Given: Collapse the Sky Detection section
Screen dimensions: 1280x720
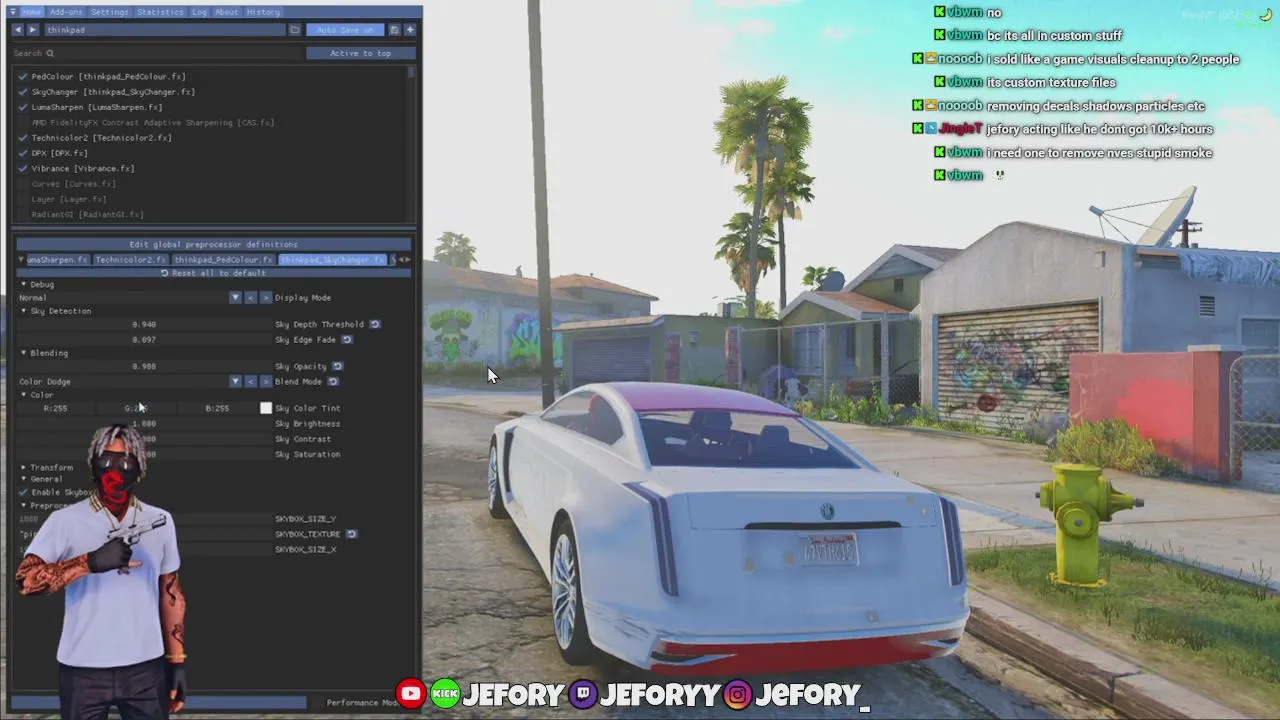Looking at the screenshot, I should pos(24,311).
